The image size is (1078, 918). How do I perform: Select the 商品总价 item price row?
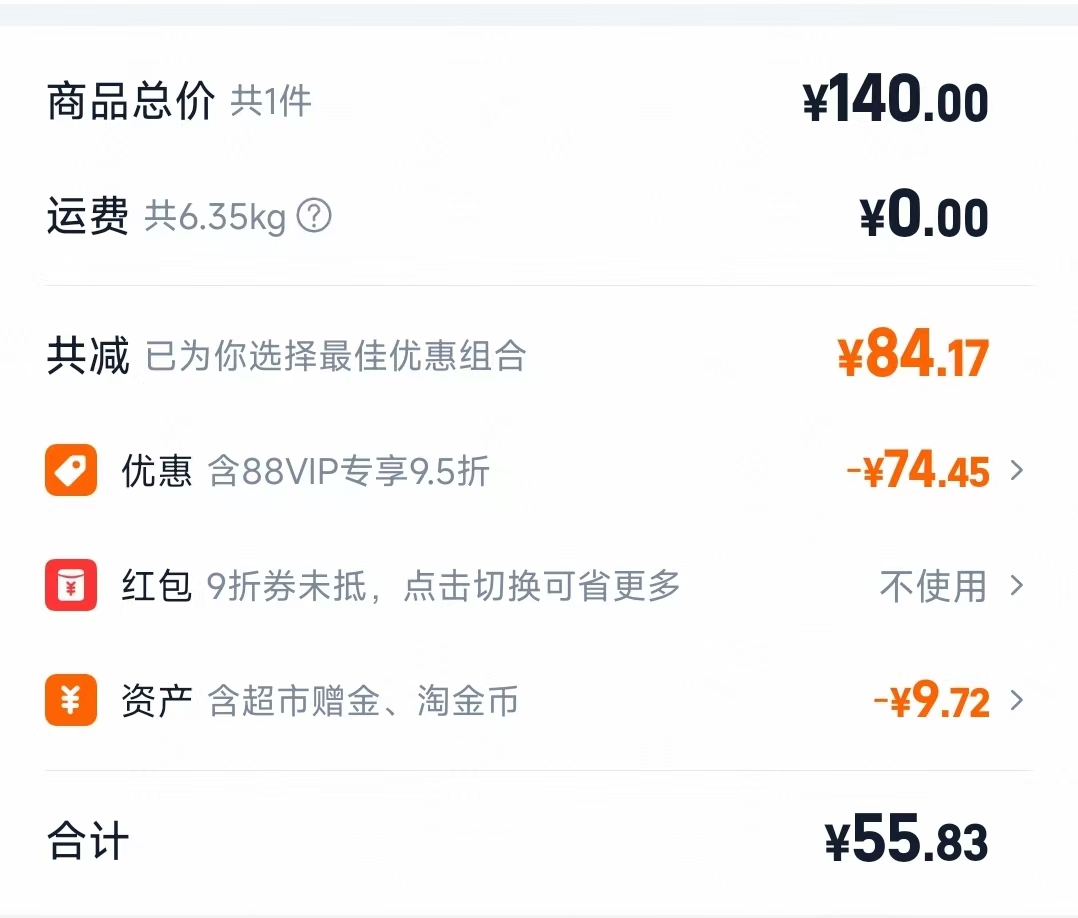130,99
